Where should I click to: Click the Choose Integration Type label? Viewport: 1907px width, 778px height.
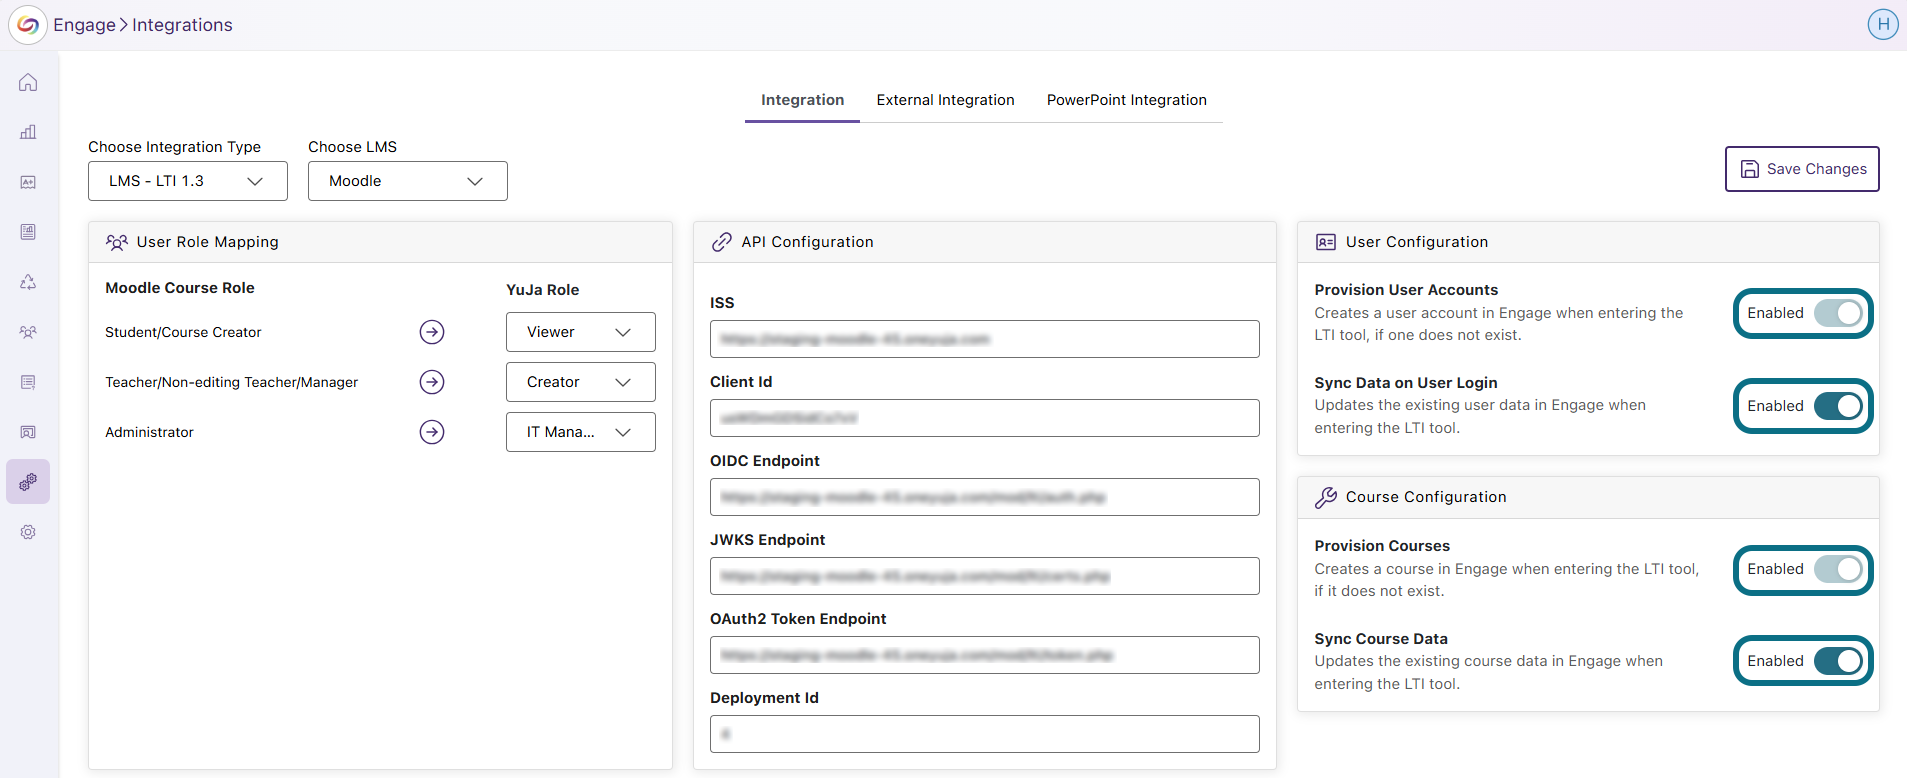[x=174, y=147]
